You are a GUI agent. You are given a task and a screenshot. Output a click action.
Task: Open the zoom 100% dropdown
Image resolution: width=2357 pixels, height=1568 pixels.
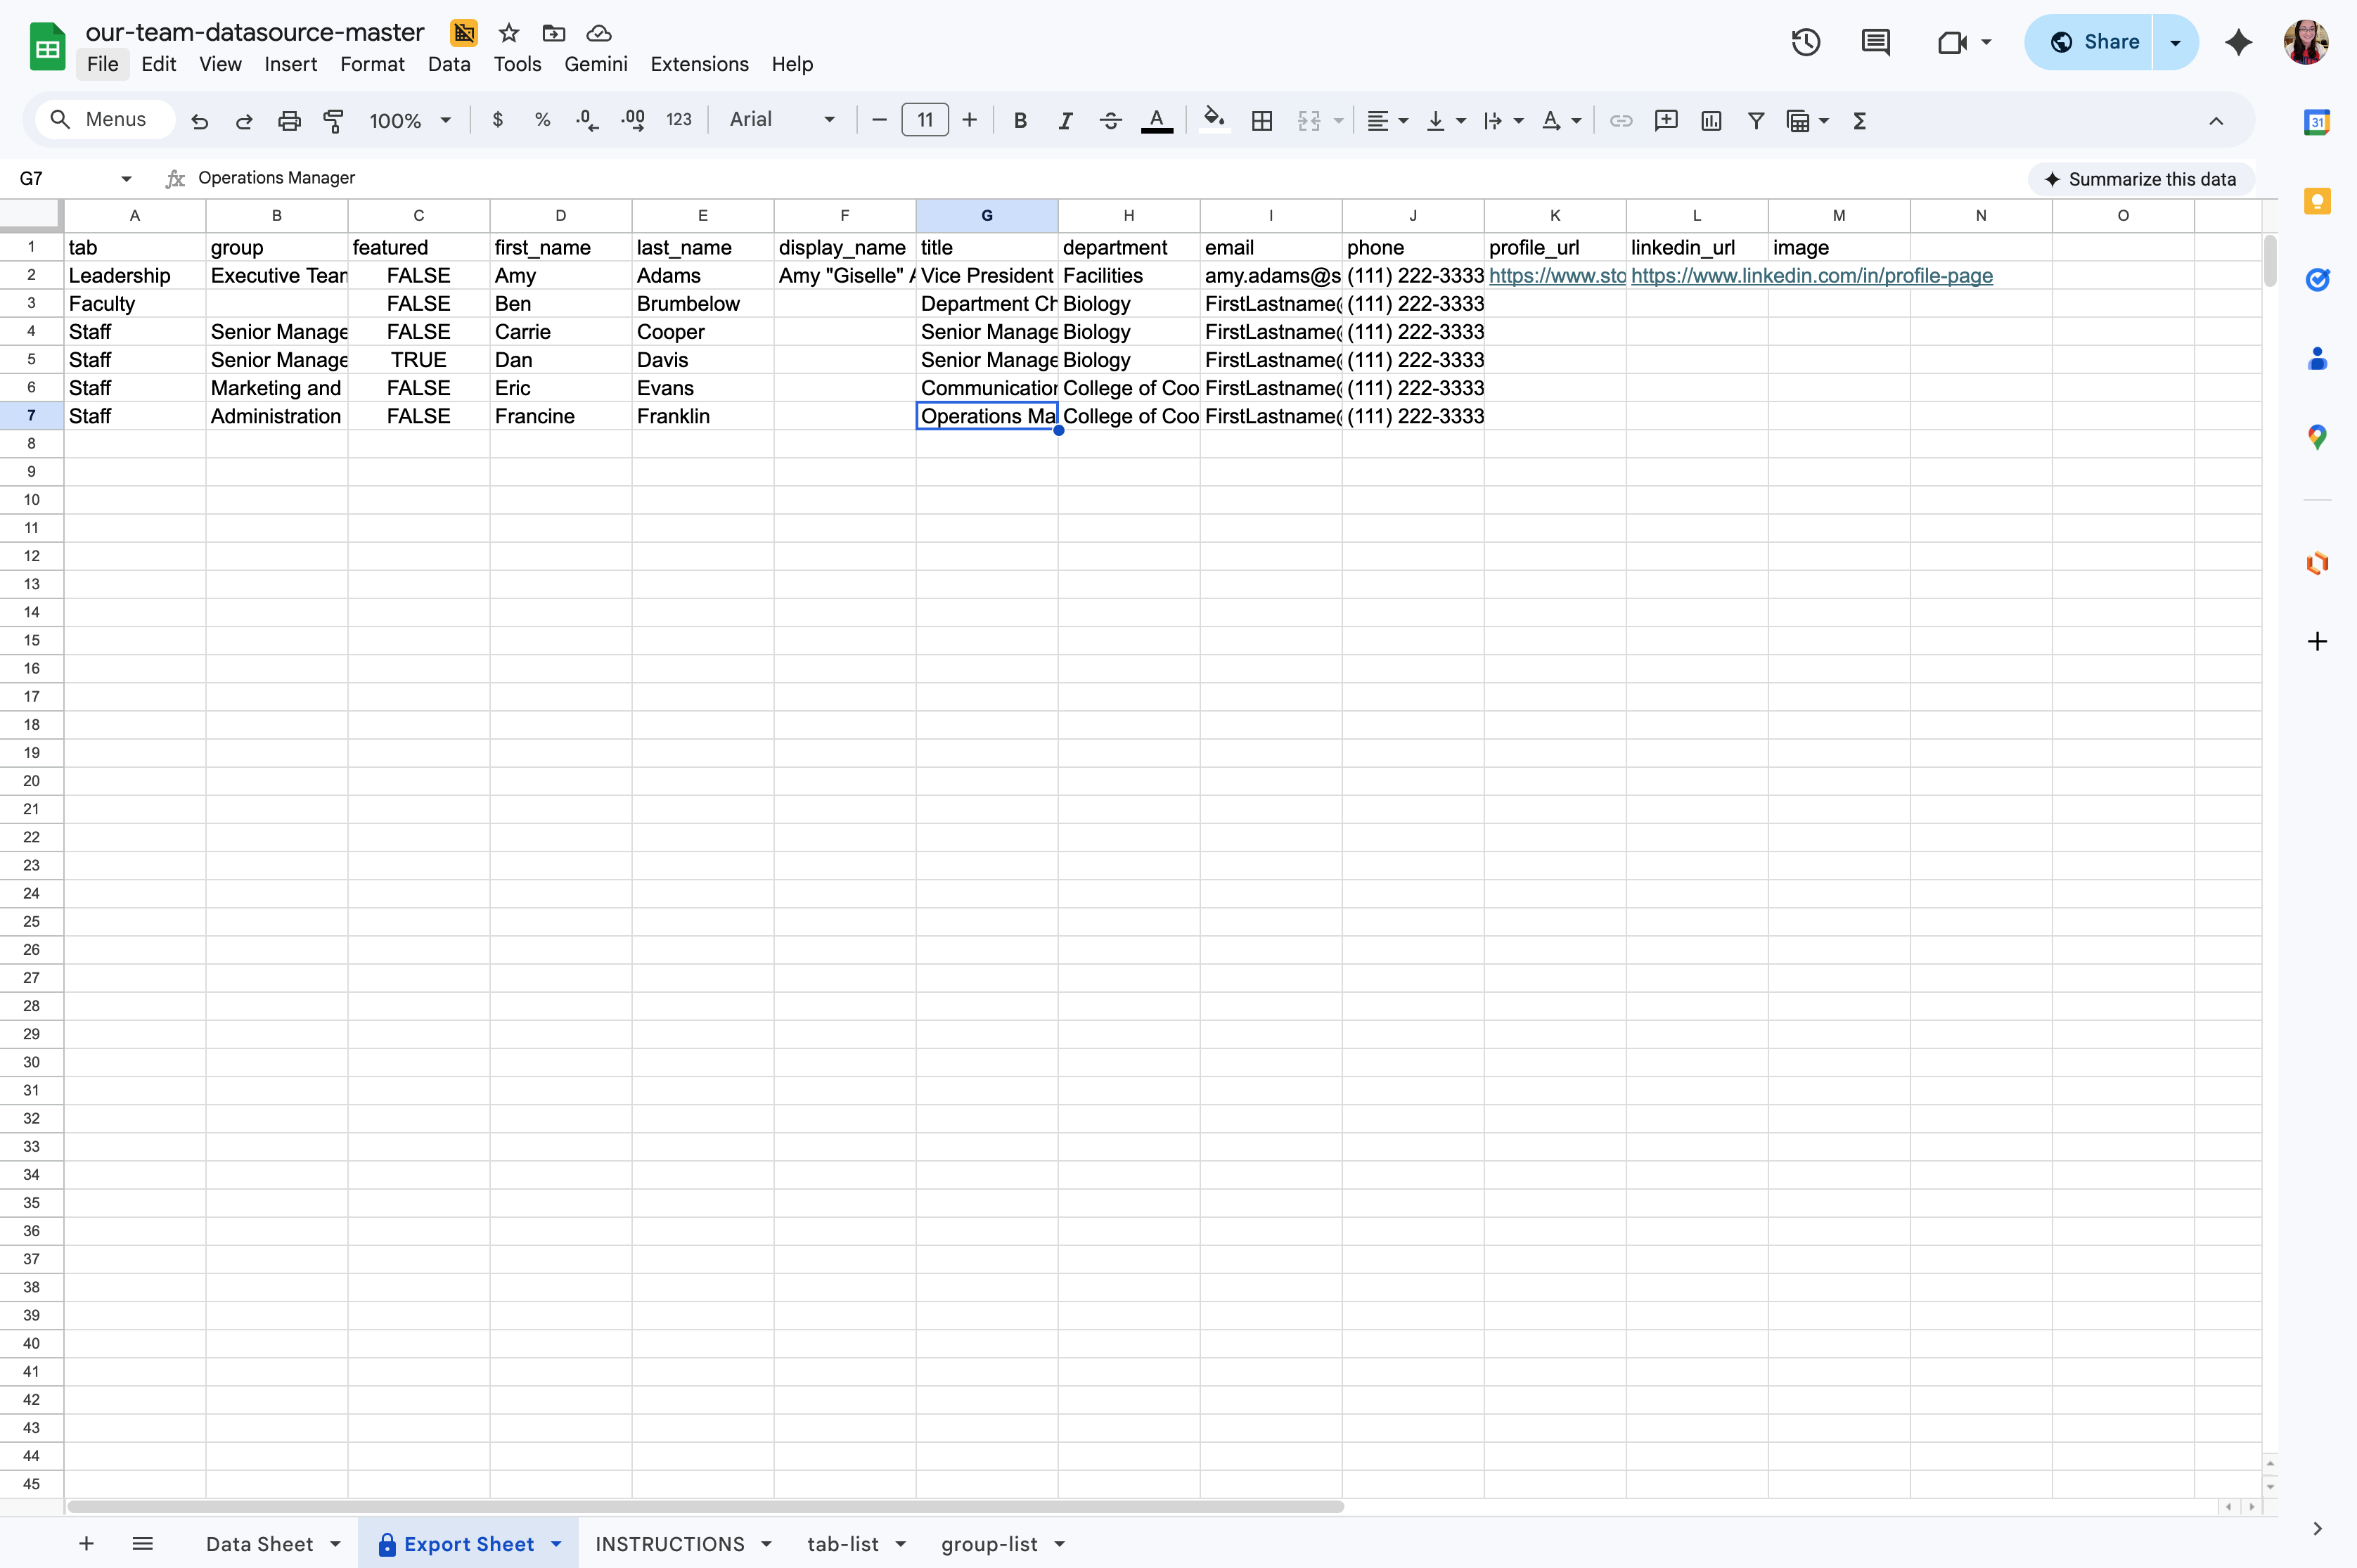411,121
